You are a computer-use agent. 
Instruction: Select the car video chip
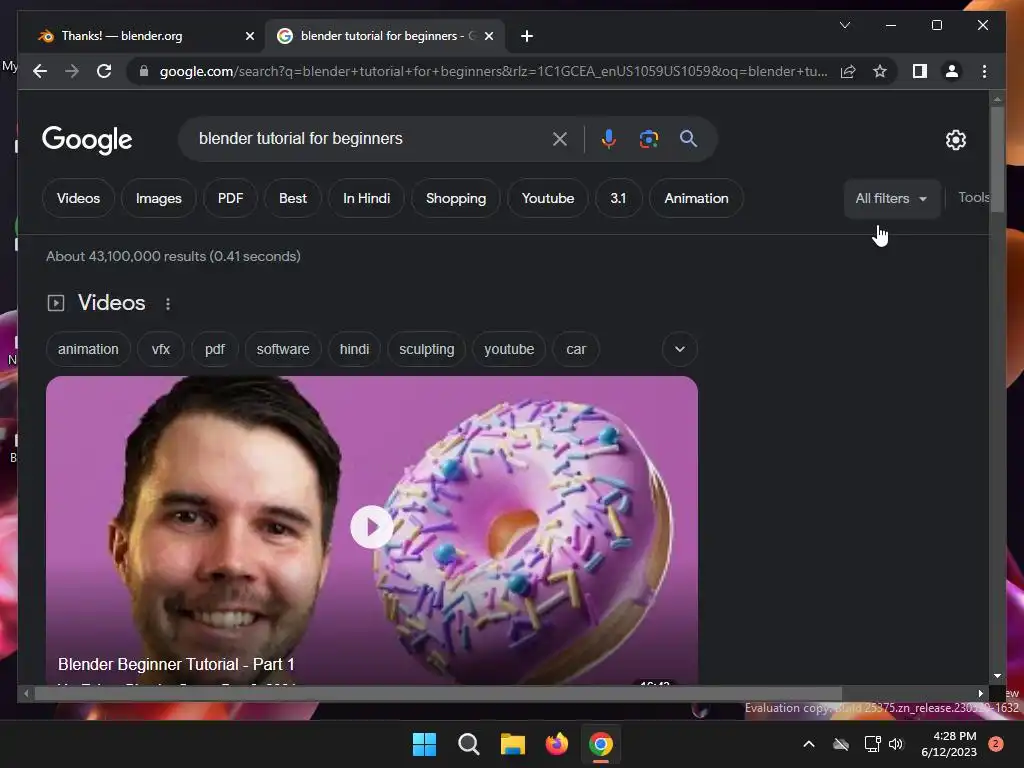[575, 349]
